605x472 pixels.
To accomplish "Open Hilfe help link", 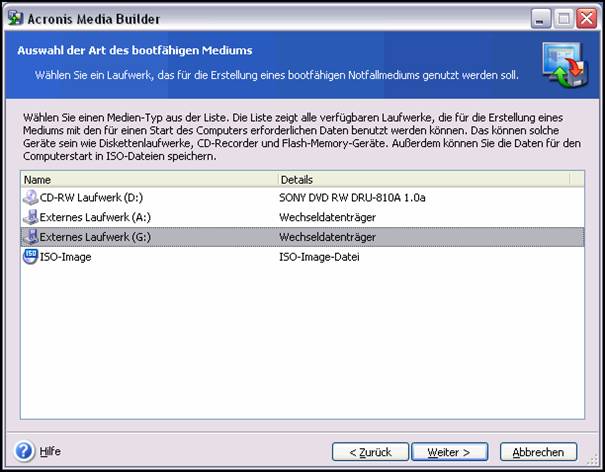I will point(50,451).
